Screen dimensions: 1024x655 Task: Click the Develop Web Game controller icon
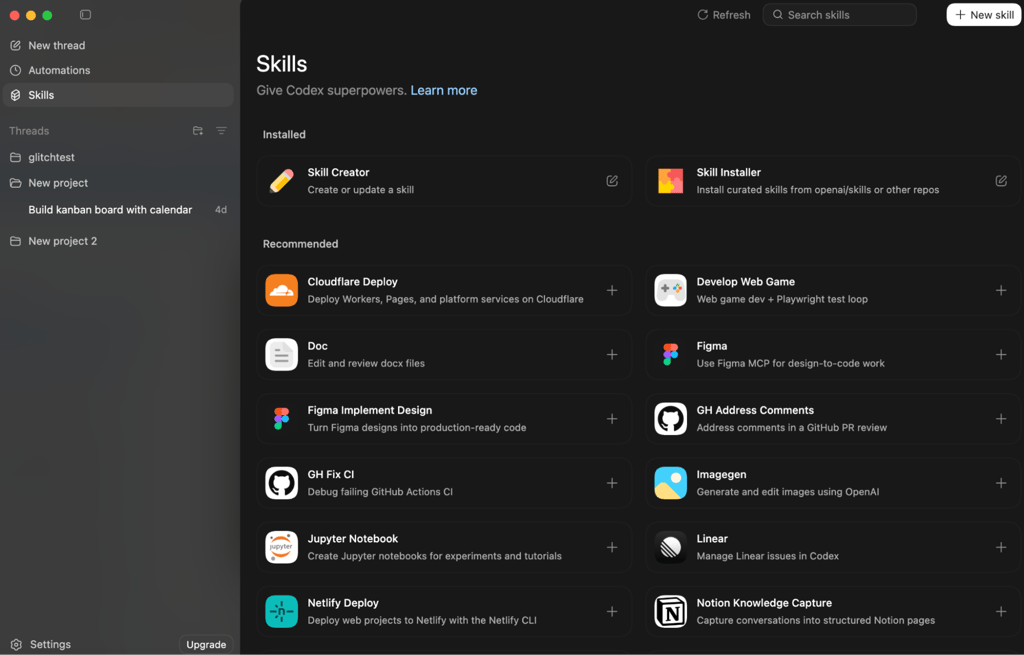(671, 290)
